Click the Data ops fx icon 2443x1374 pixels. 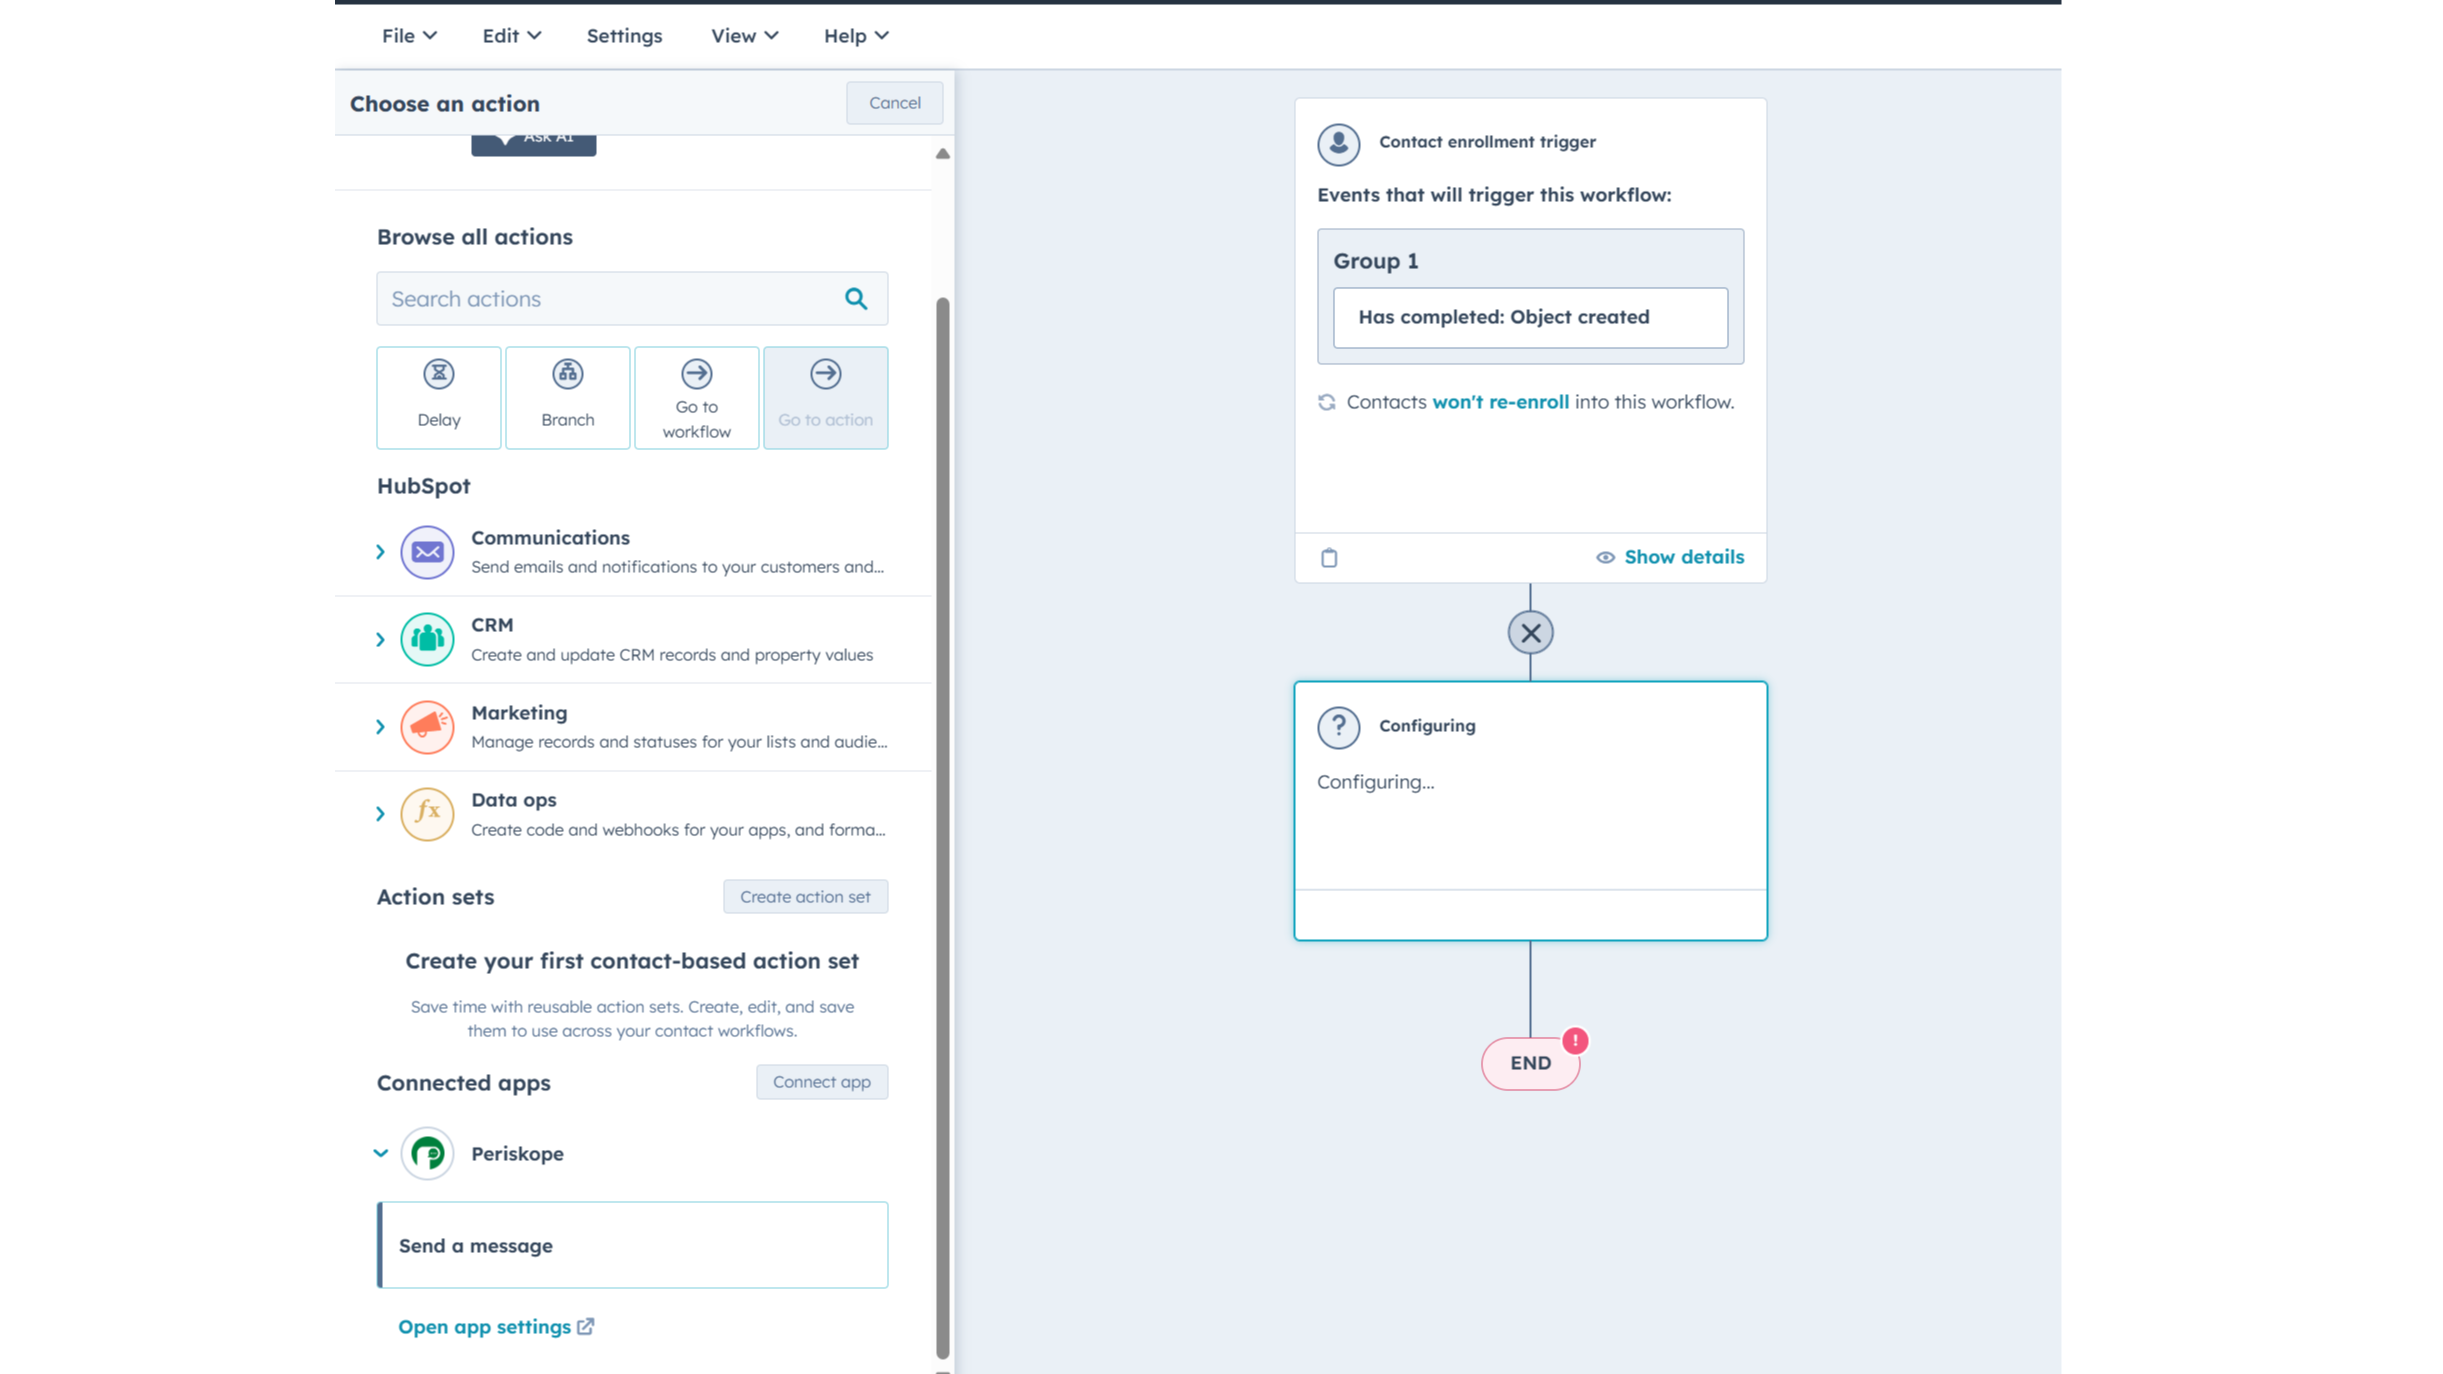427,814
